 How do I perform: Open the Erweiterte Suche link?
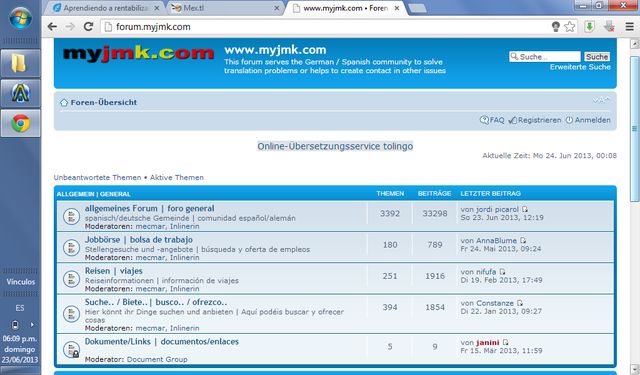point(580,67)
